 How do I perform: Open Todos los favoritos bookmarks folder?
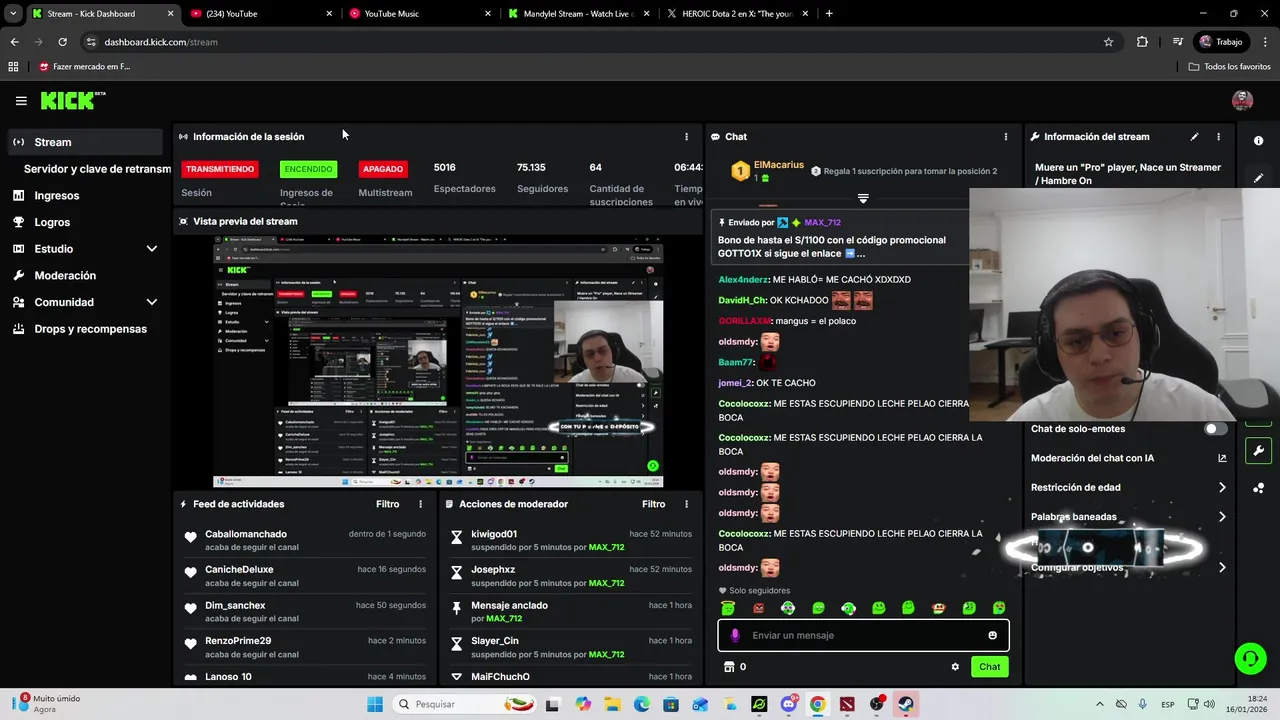(1230, 66)
